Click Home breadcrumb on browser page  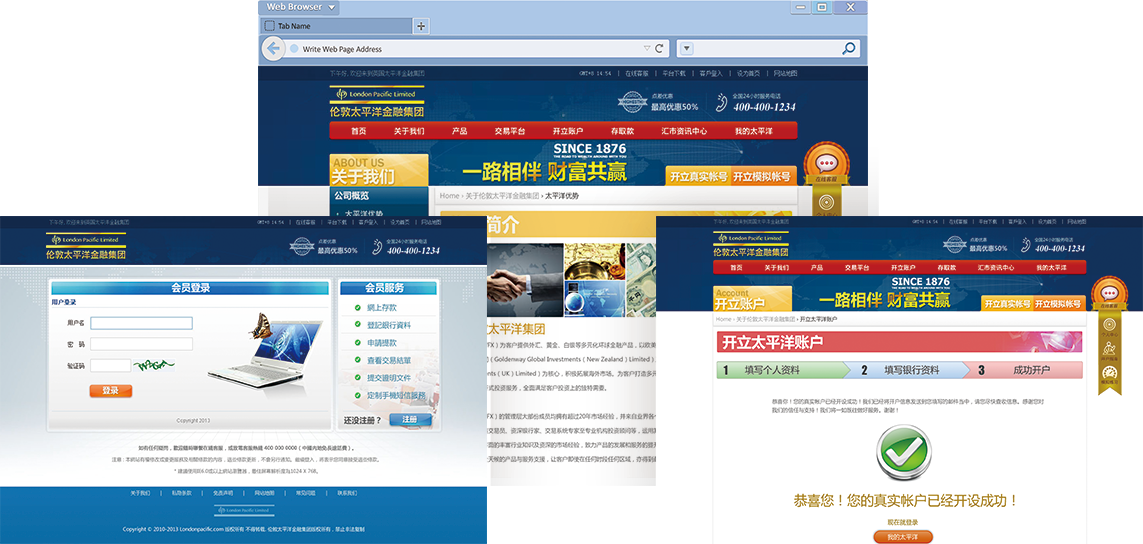coord(449,196)
